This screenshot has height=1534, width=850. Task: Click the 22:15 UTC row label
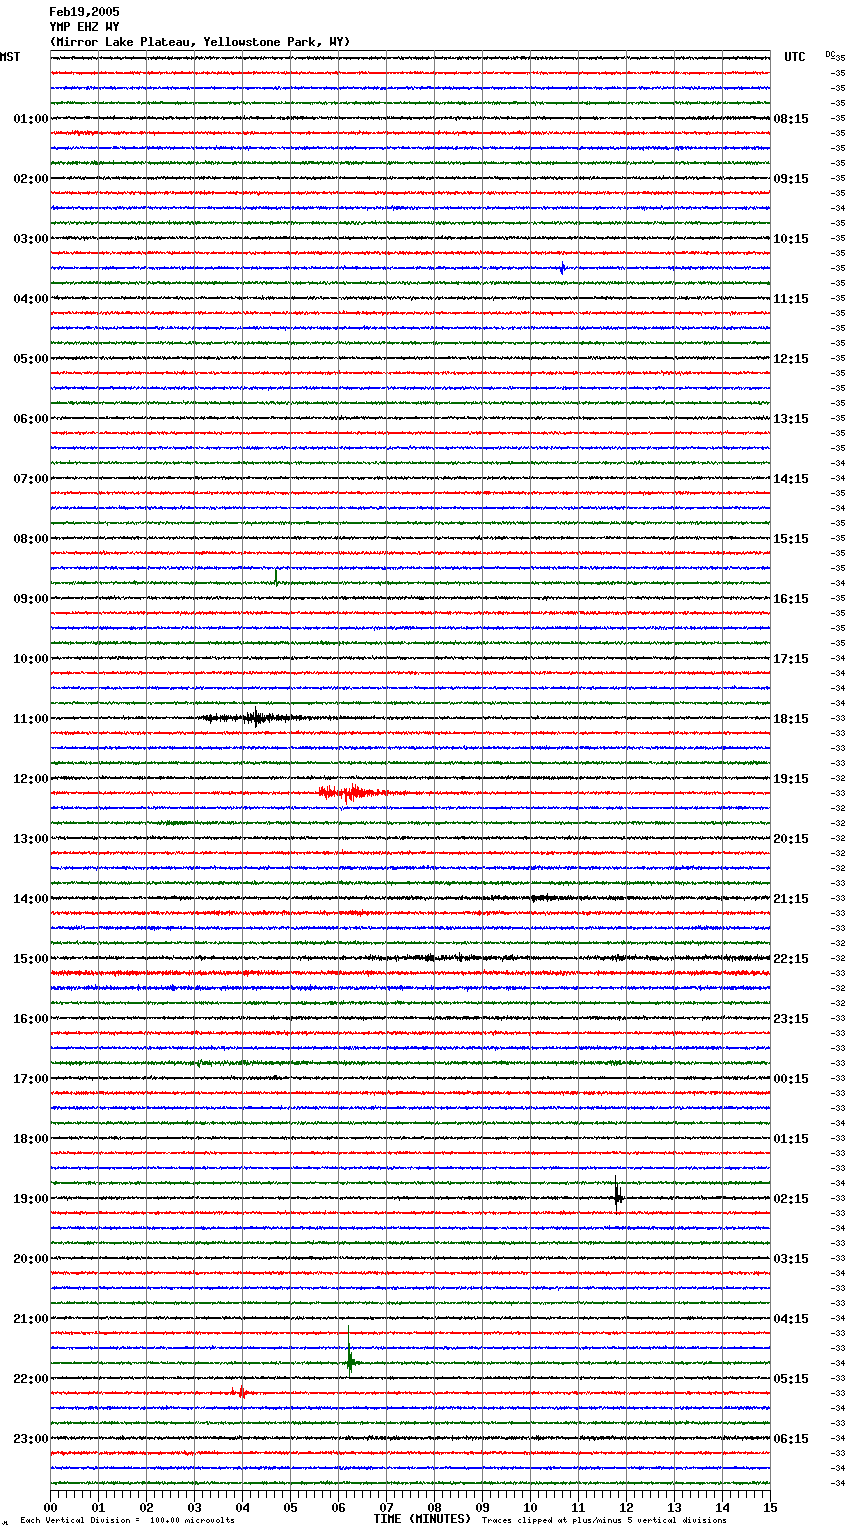click(791, 959)
